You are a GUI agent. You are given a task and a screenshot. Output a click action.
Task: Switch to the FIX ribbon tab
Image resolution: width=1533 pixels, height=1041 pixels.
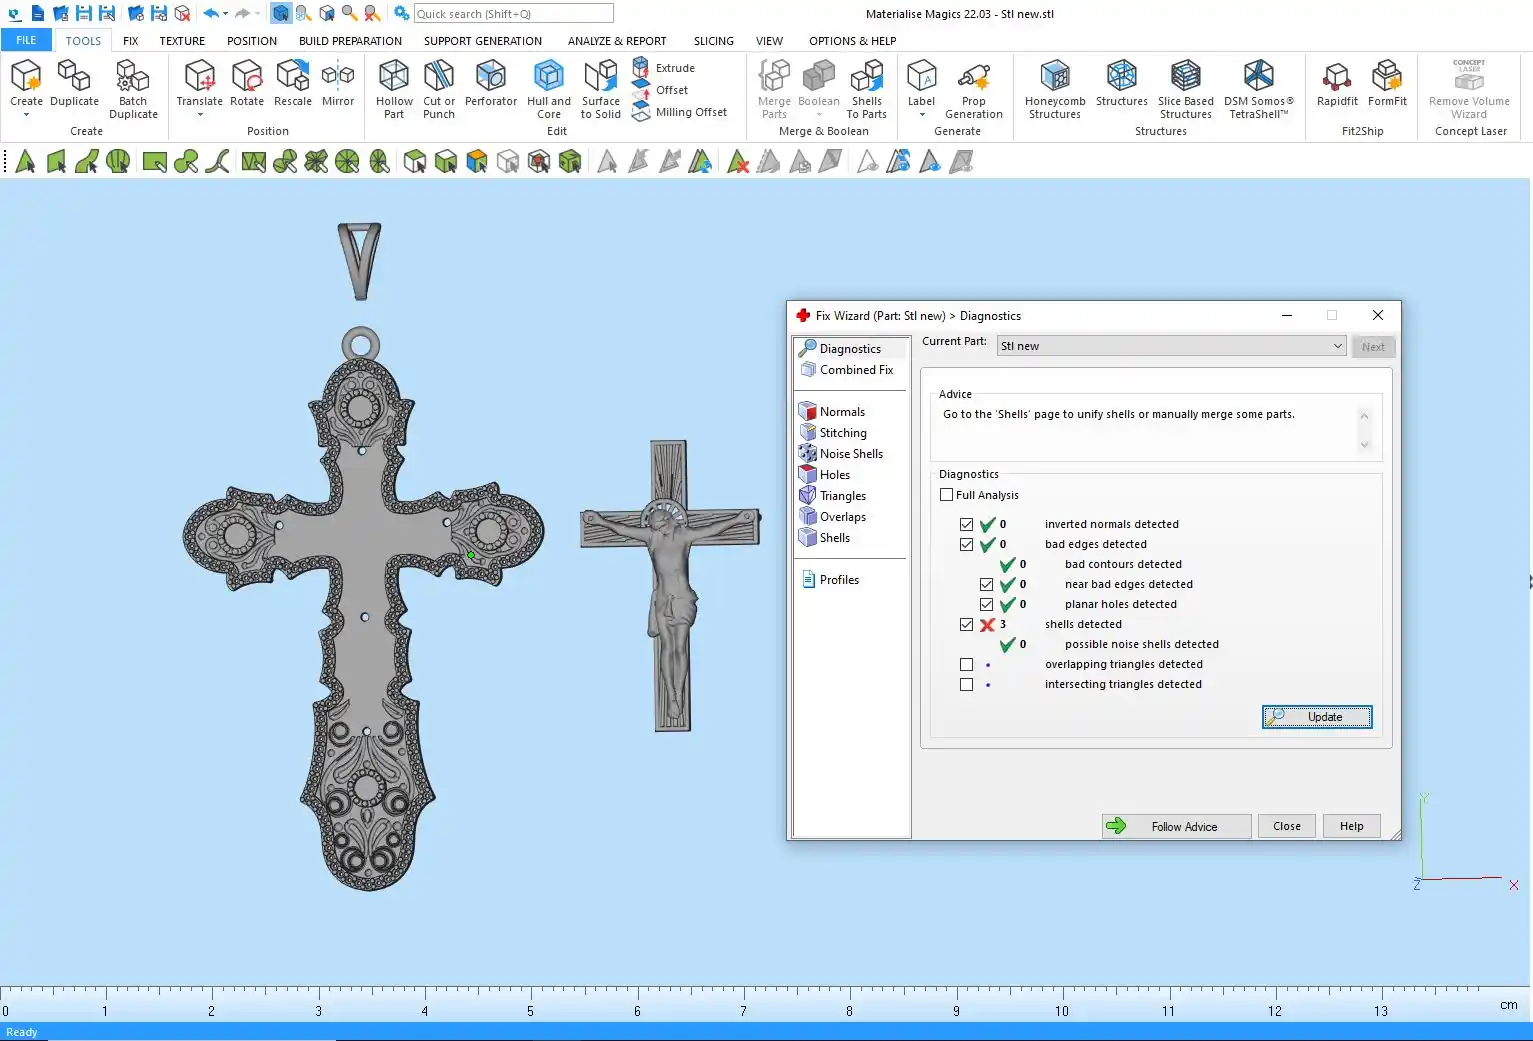pos(130,41)
